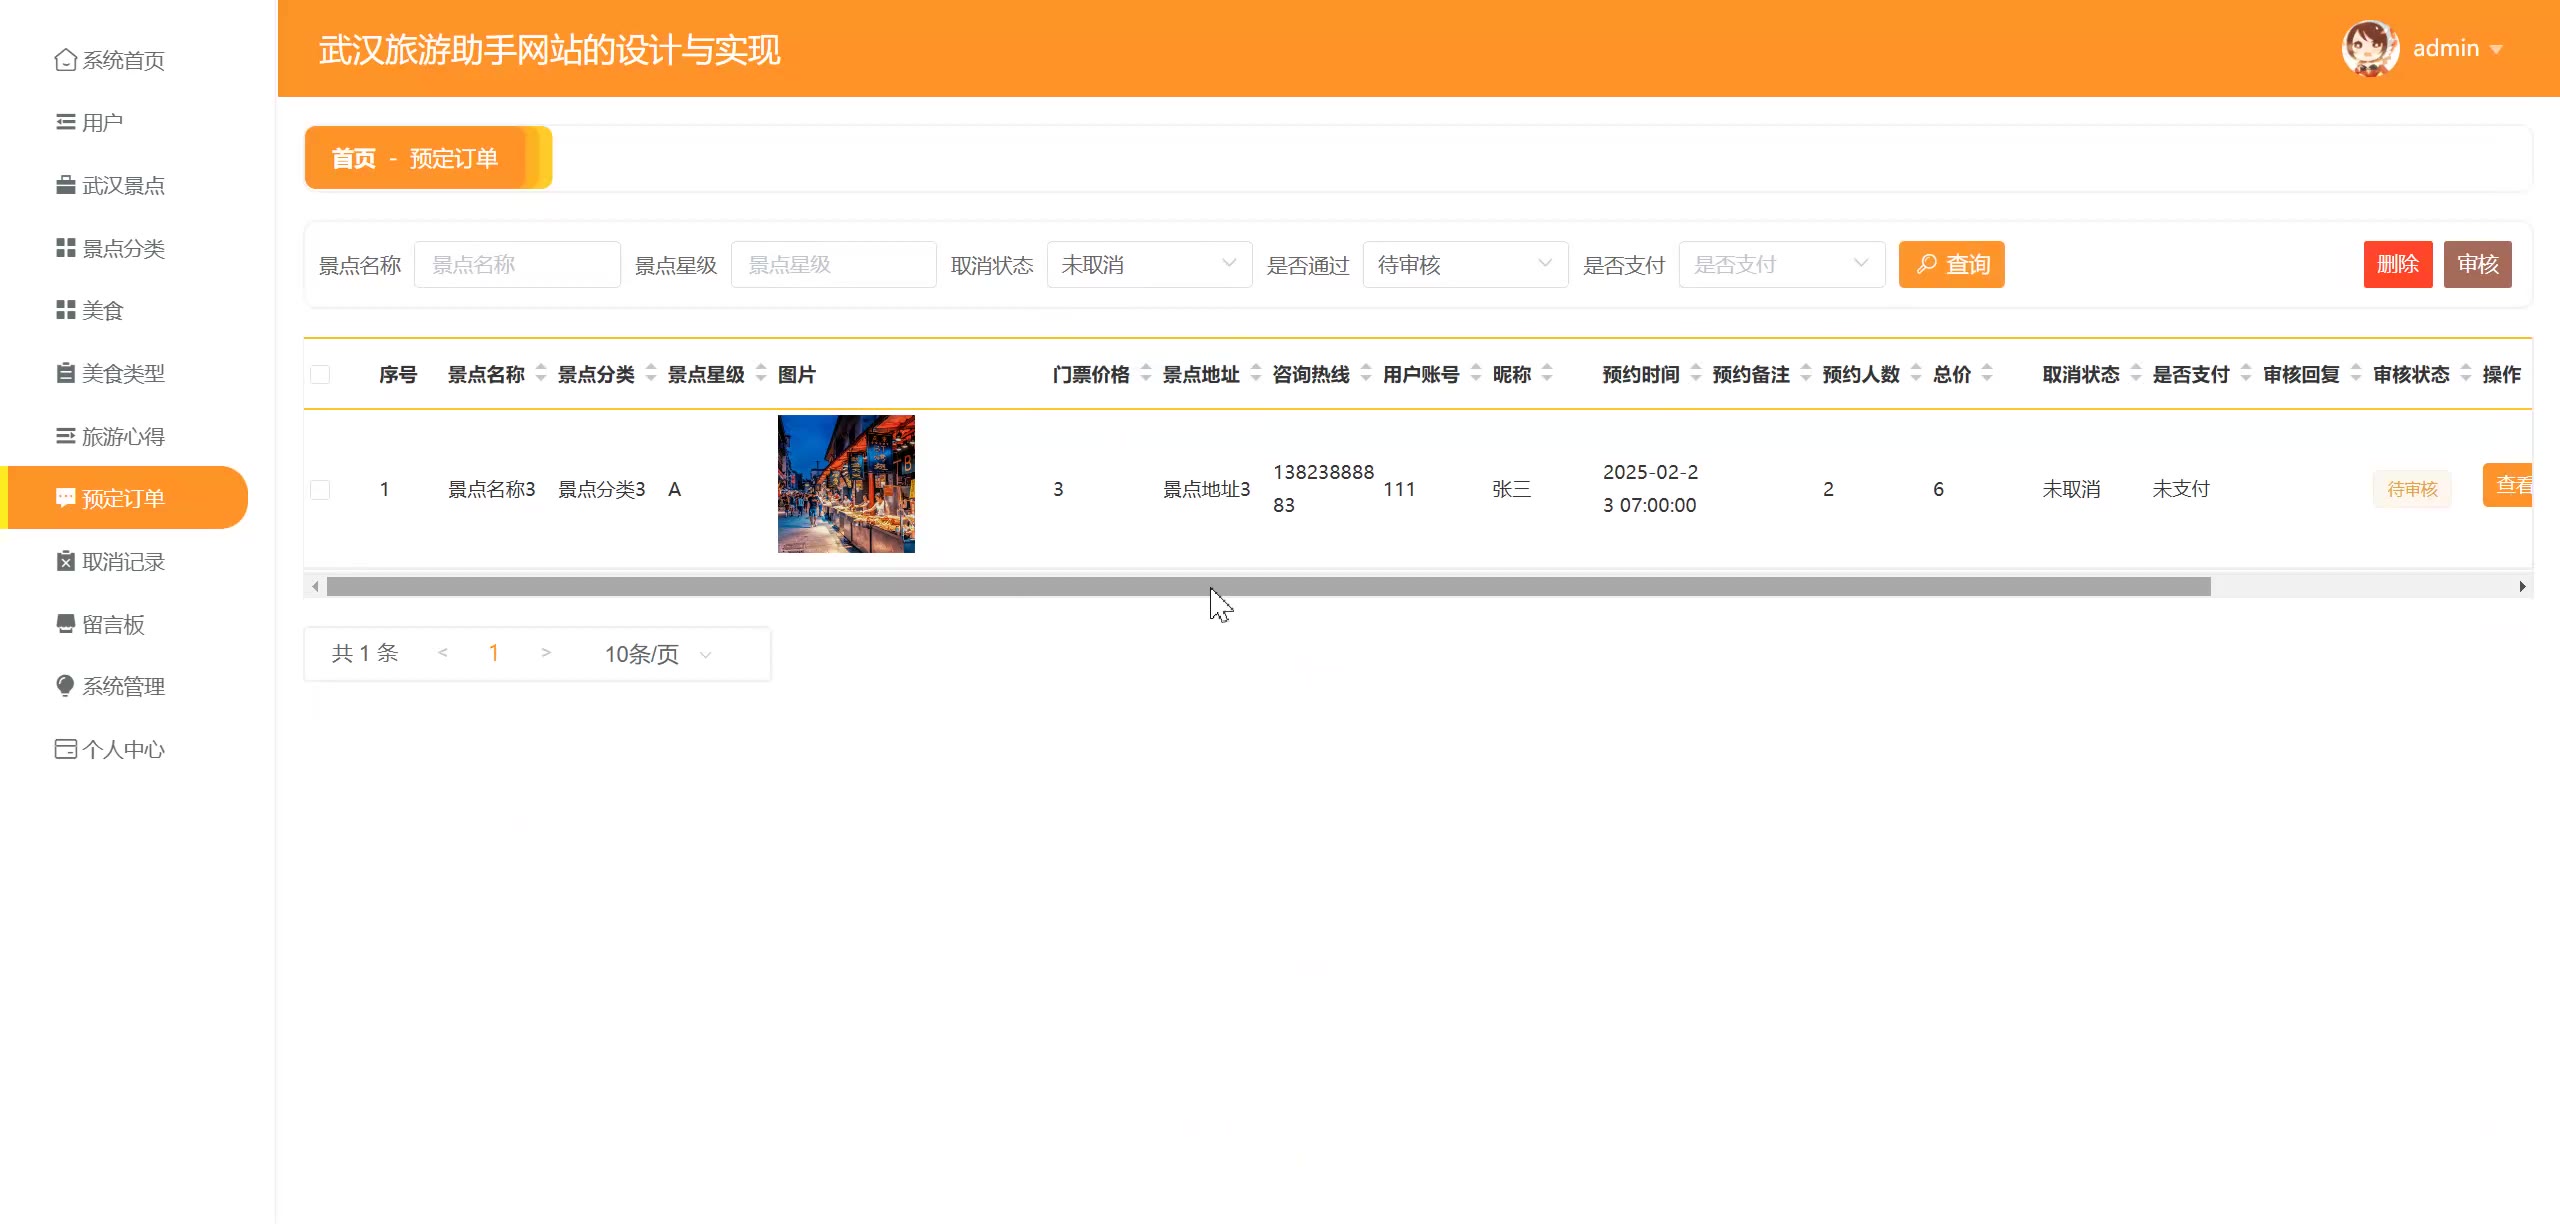
Task: Select the 用户 sidebar menu
Action: pyautogui.click(x=102, y=122)
